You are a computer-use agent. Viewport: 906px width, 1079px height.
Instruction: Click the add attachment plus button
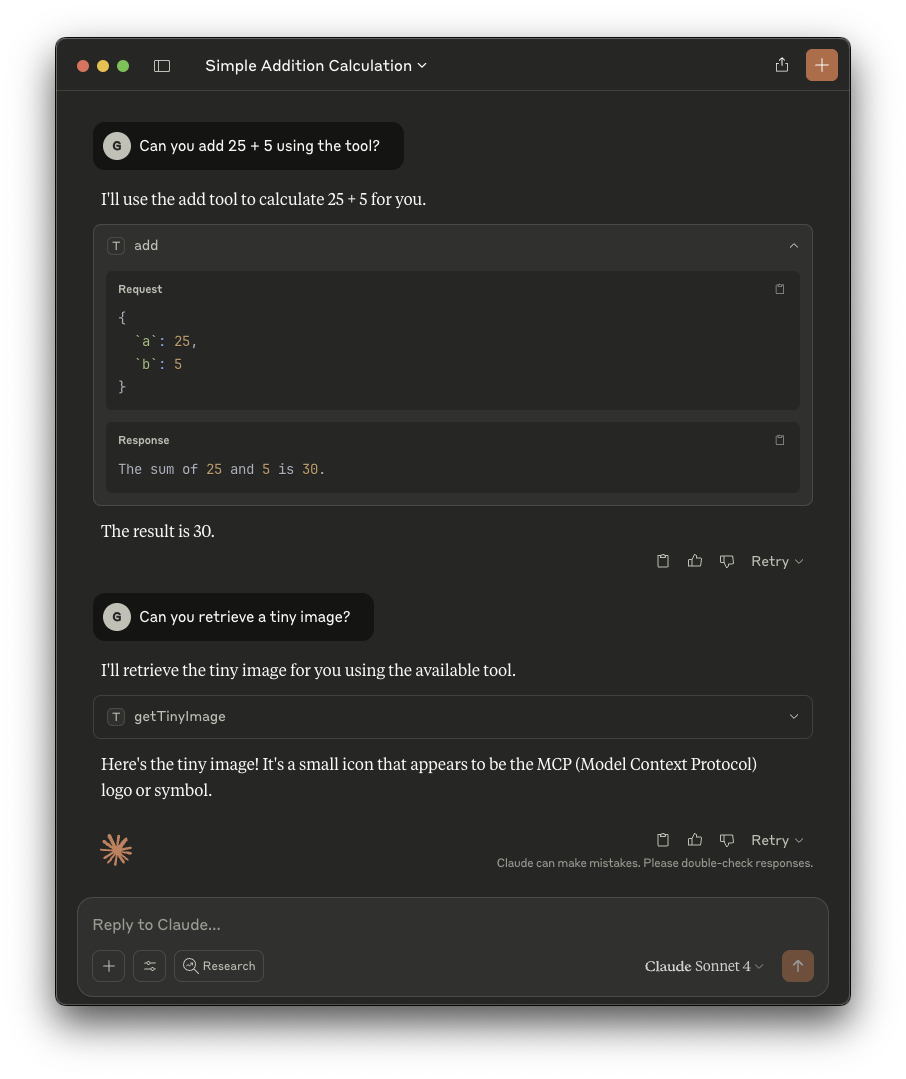pos(109,966)
